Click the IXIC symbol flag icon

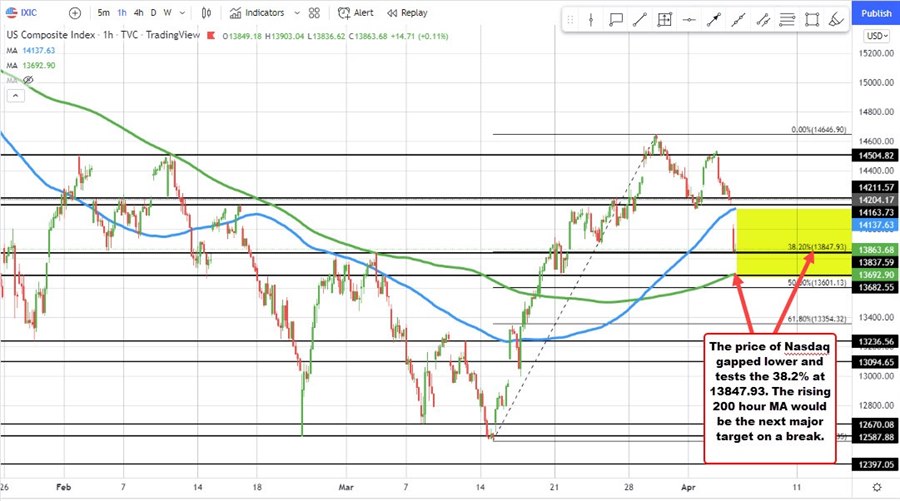pos(11,12)
